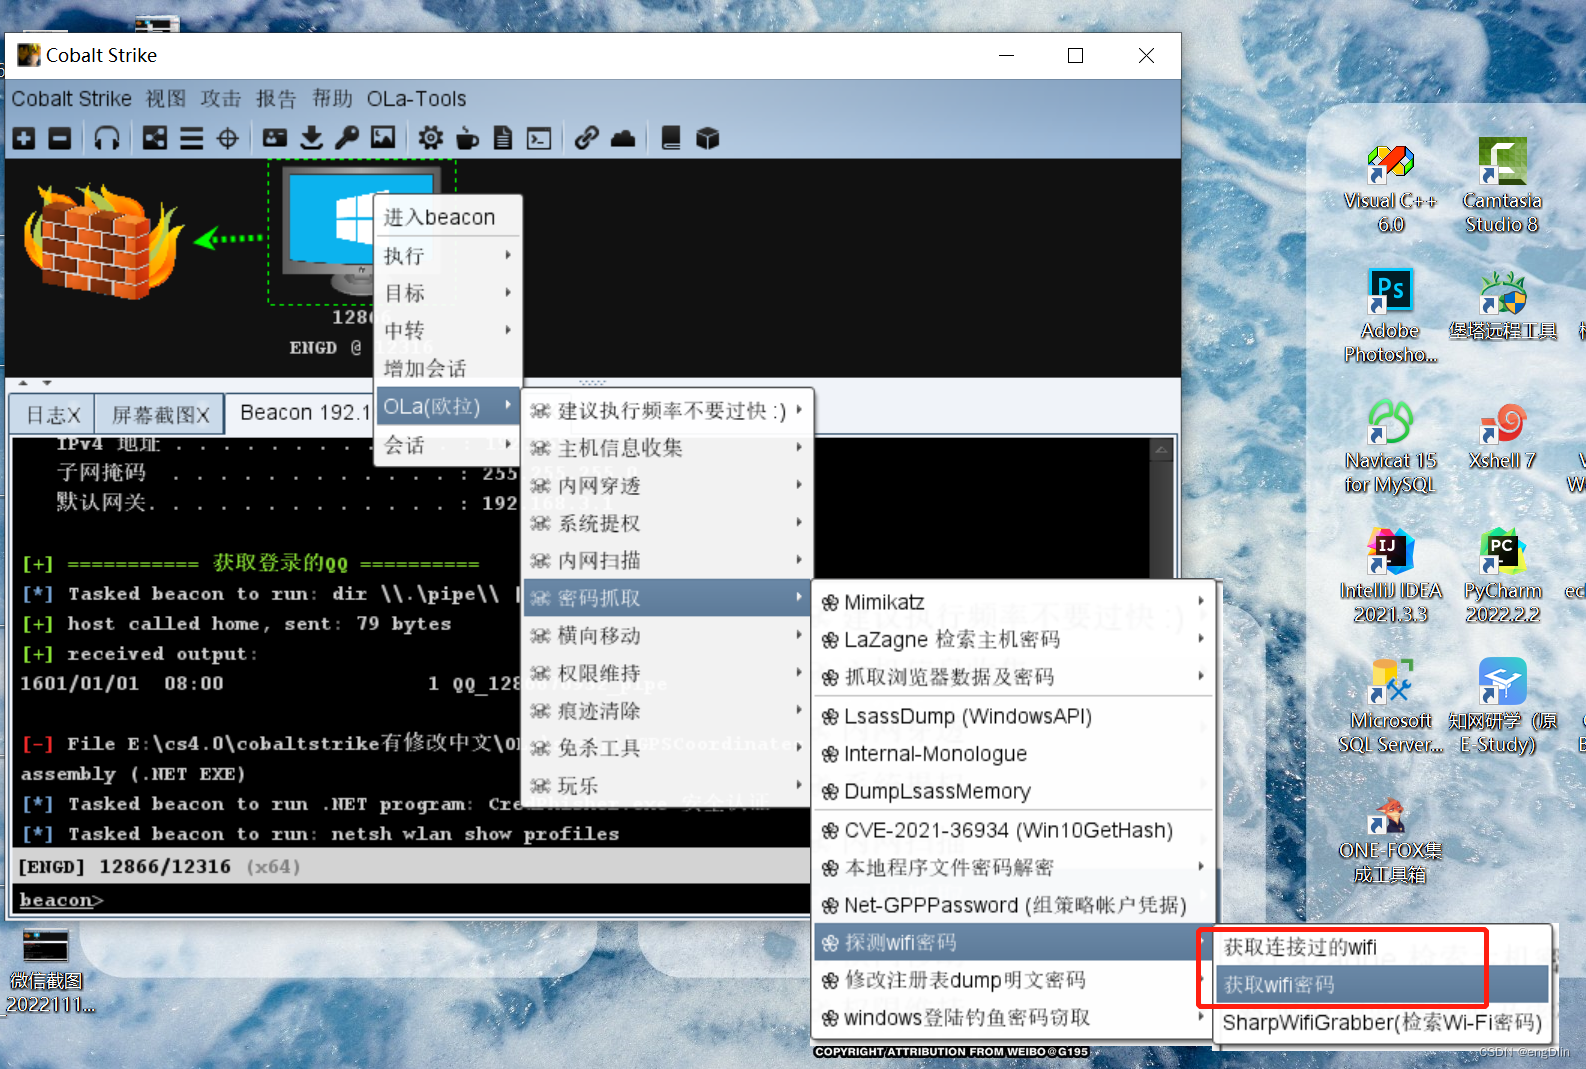Open Microsoft SQL Server desktop shortcut
Image resolution: width=1586 pixels, height=1069 pixels.
pos(1390,706)
